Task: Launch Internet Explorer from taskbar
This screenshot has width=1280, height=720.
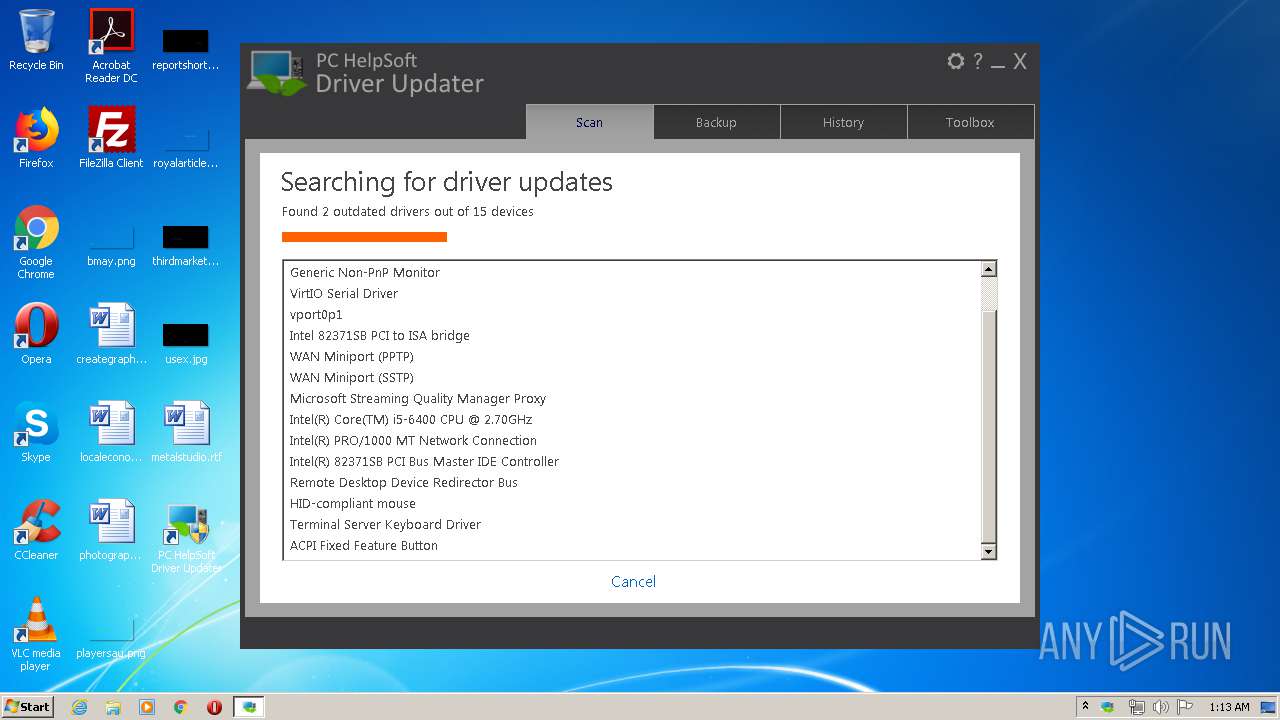Action: point(80,707)
